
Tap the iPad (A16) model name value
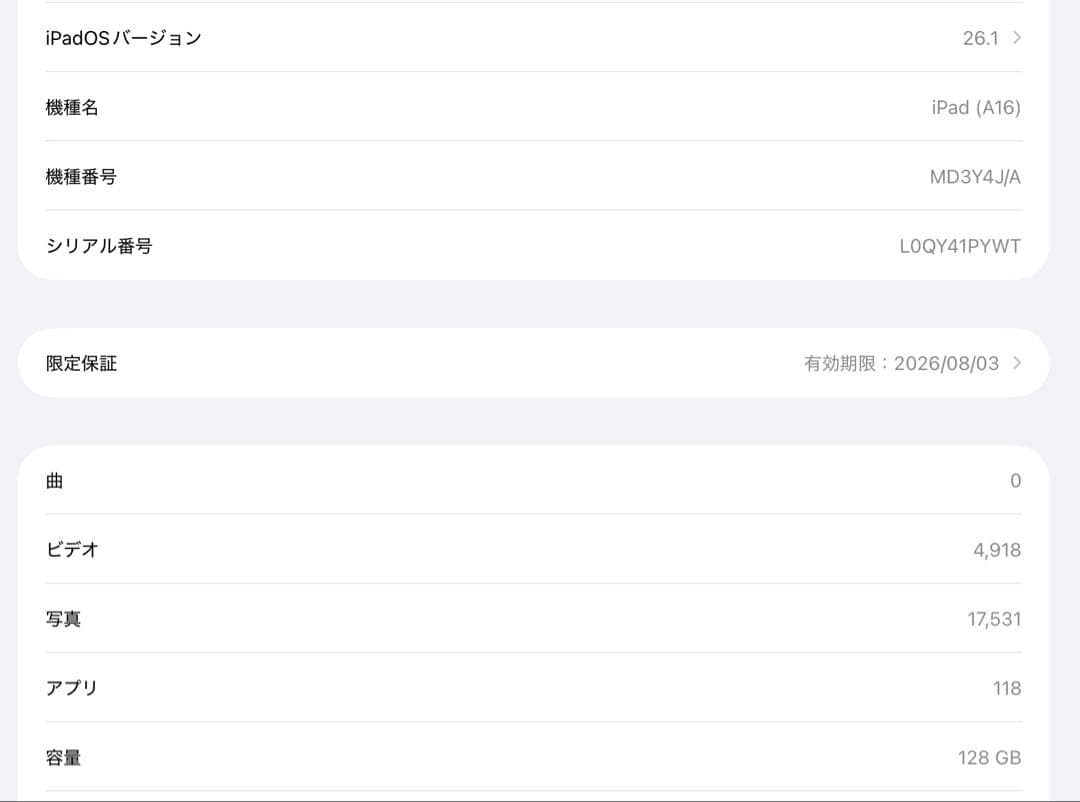(975, 107)
